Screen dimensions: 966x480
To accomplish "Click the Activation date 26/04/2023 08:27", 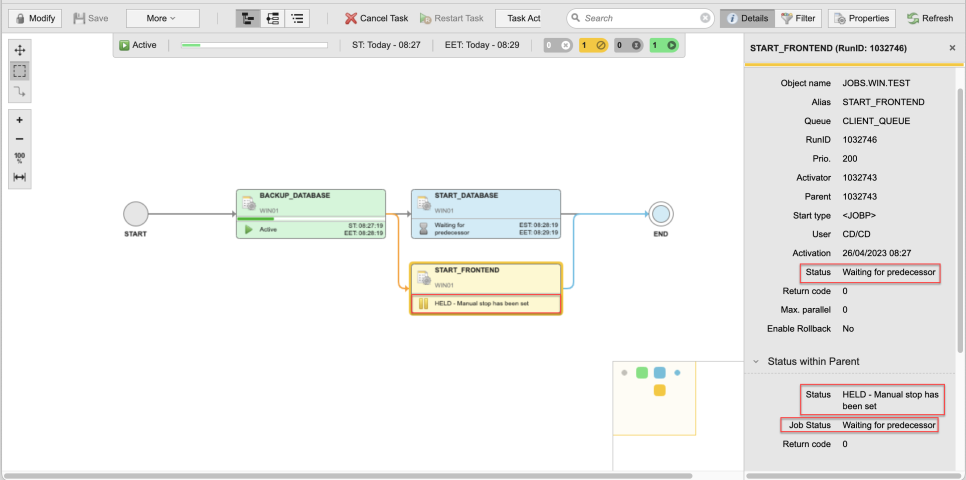I will (x=877, y=253).
